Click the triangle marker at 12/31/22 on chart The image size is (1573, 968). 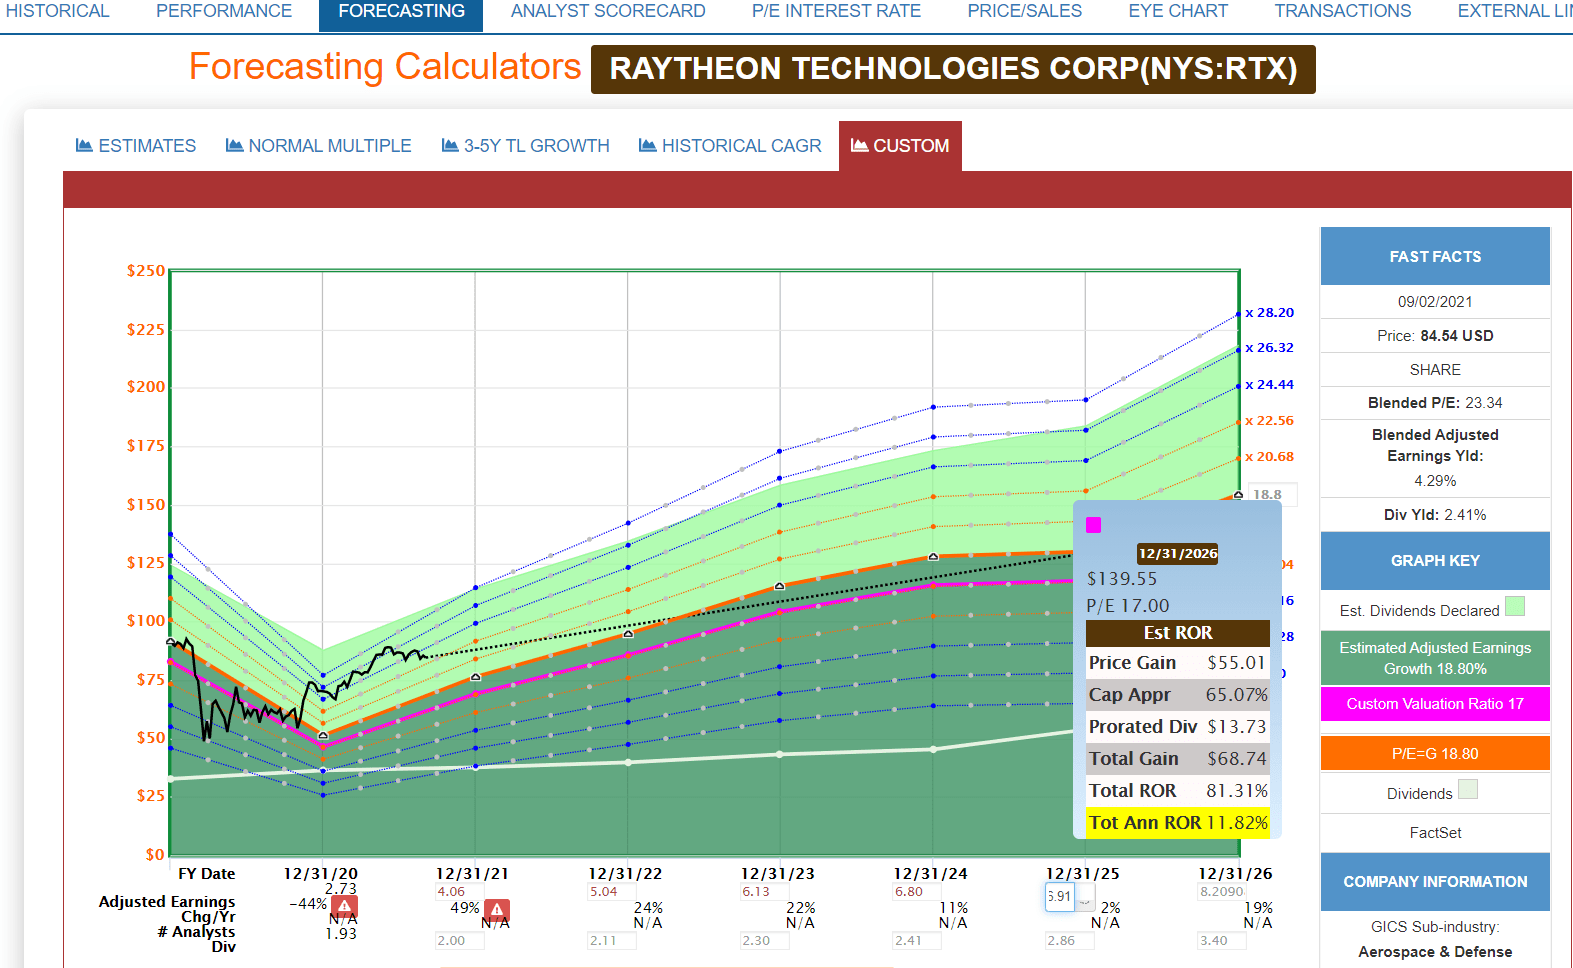coord(628,634)
